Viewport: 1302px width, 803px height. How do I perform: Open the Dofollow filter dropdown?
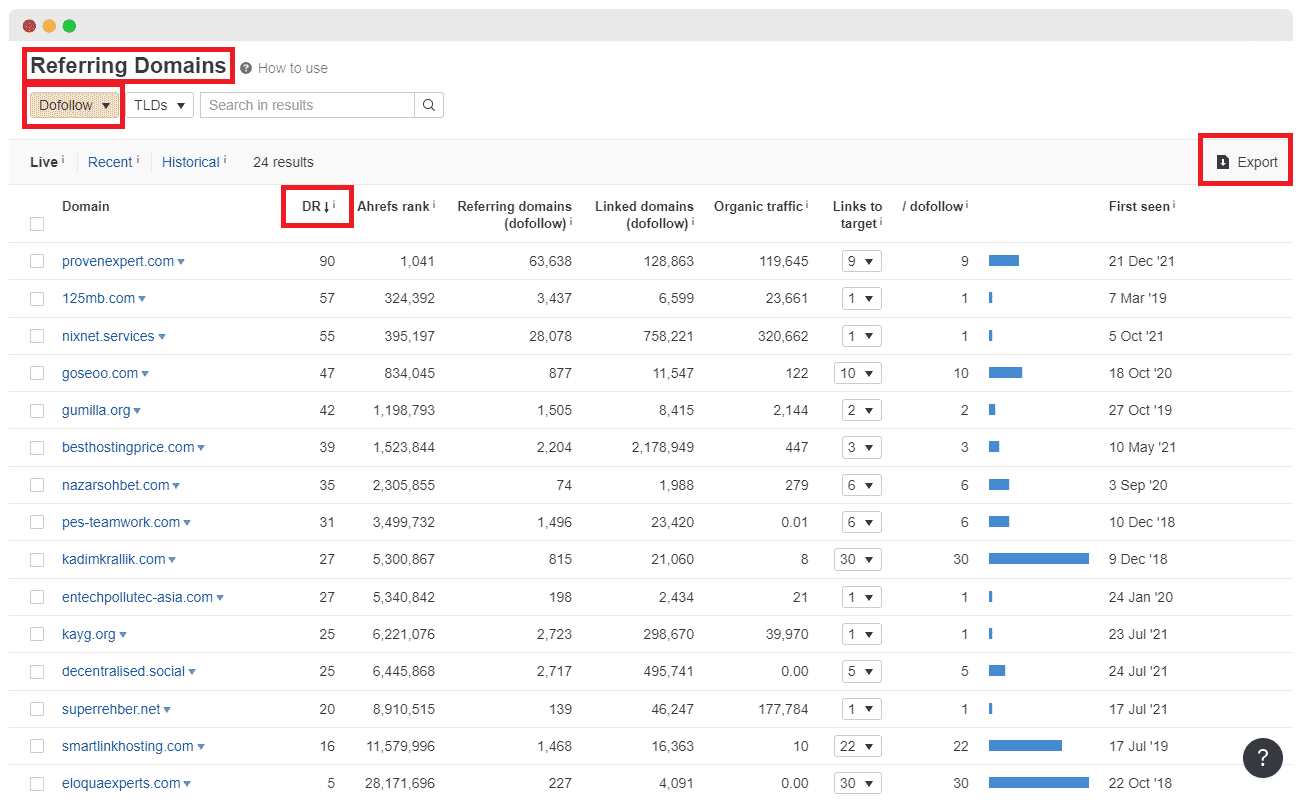[x=74, y=105]
